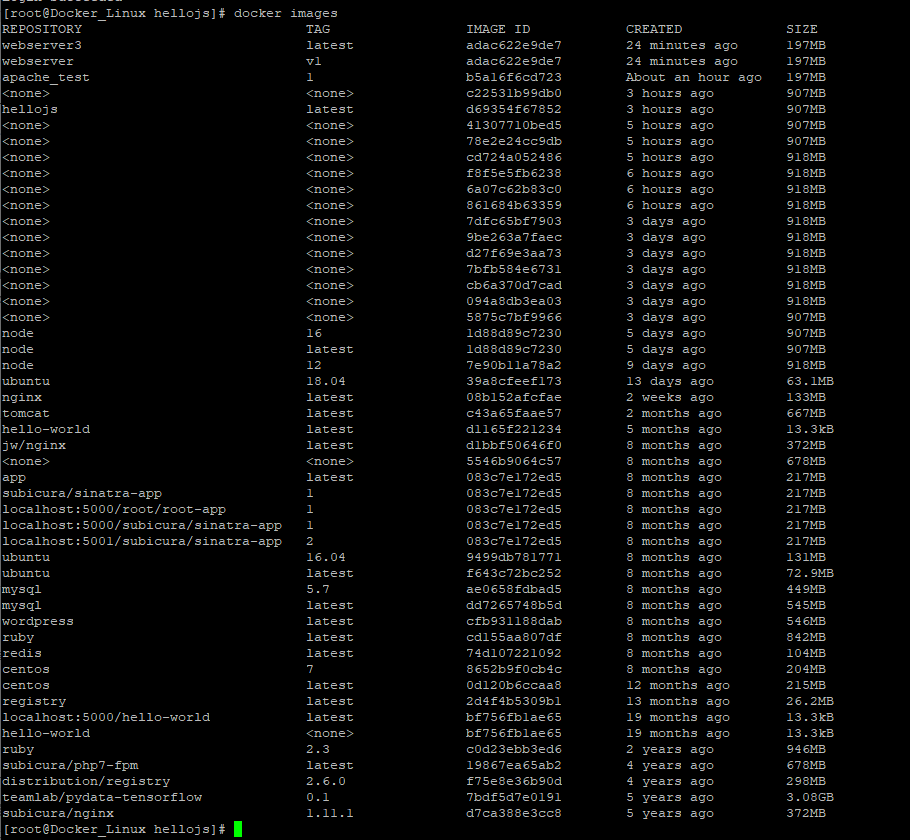Click image ID d7ca388e3cc8
The image size is (910, 840).
point(514,813)
